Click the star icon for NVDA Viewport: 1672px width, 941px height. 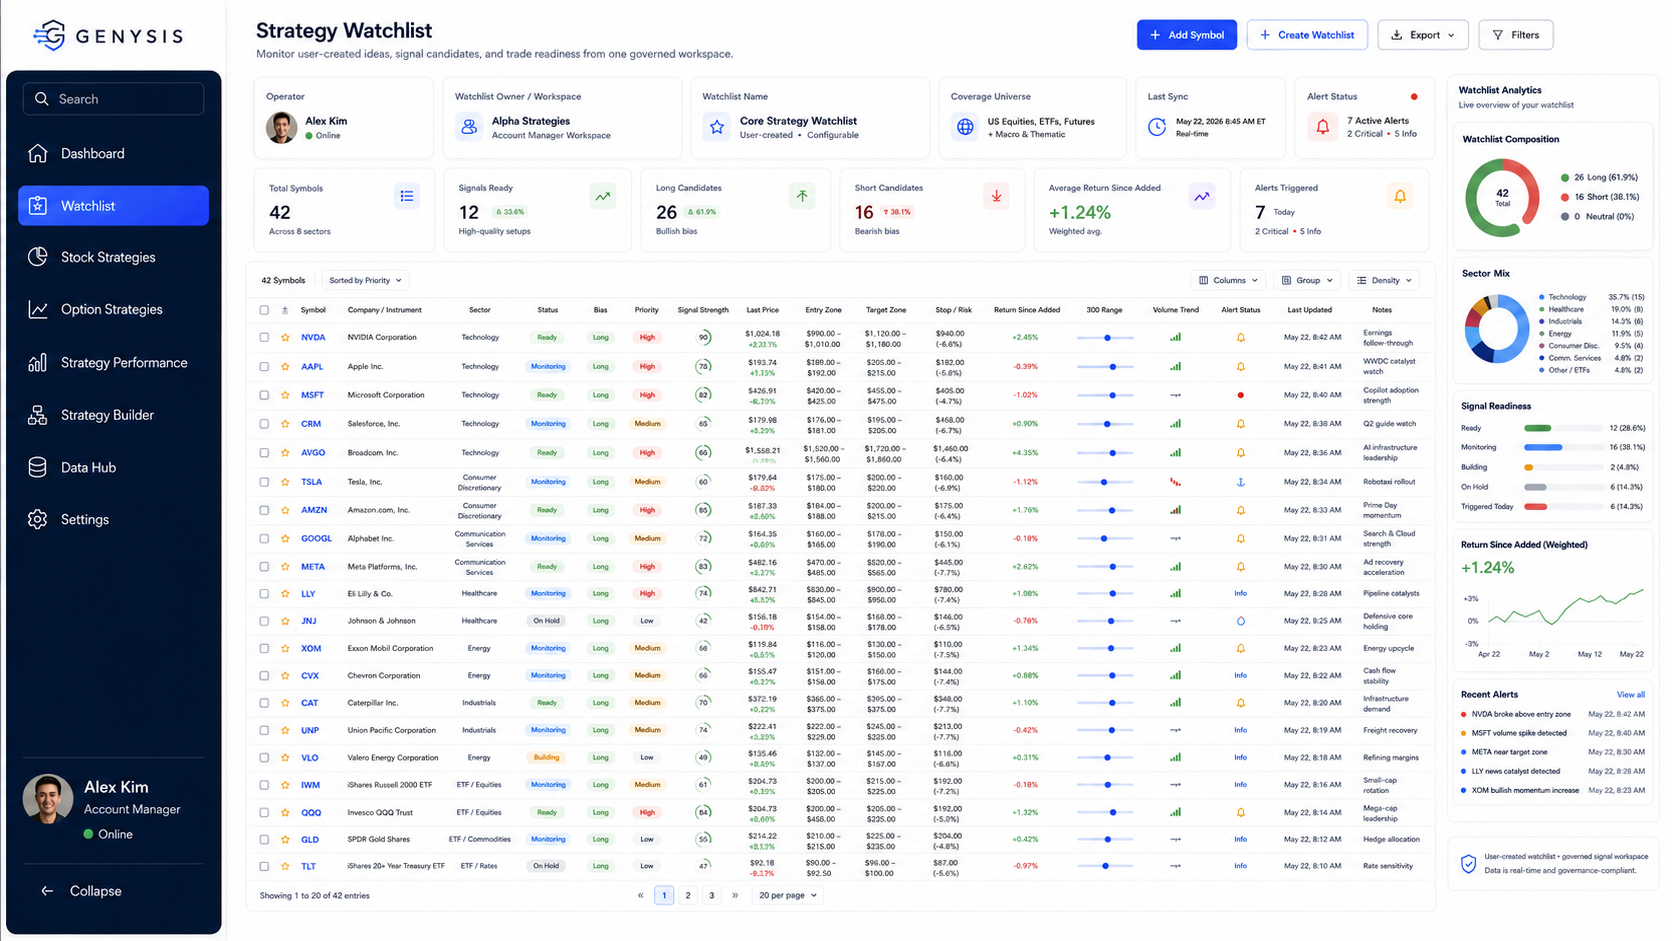tap(285, 337)
